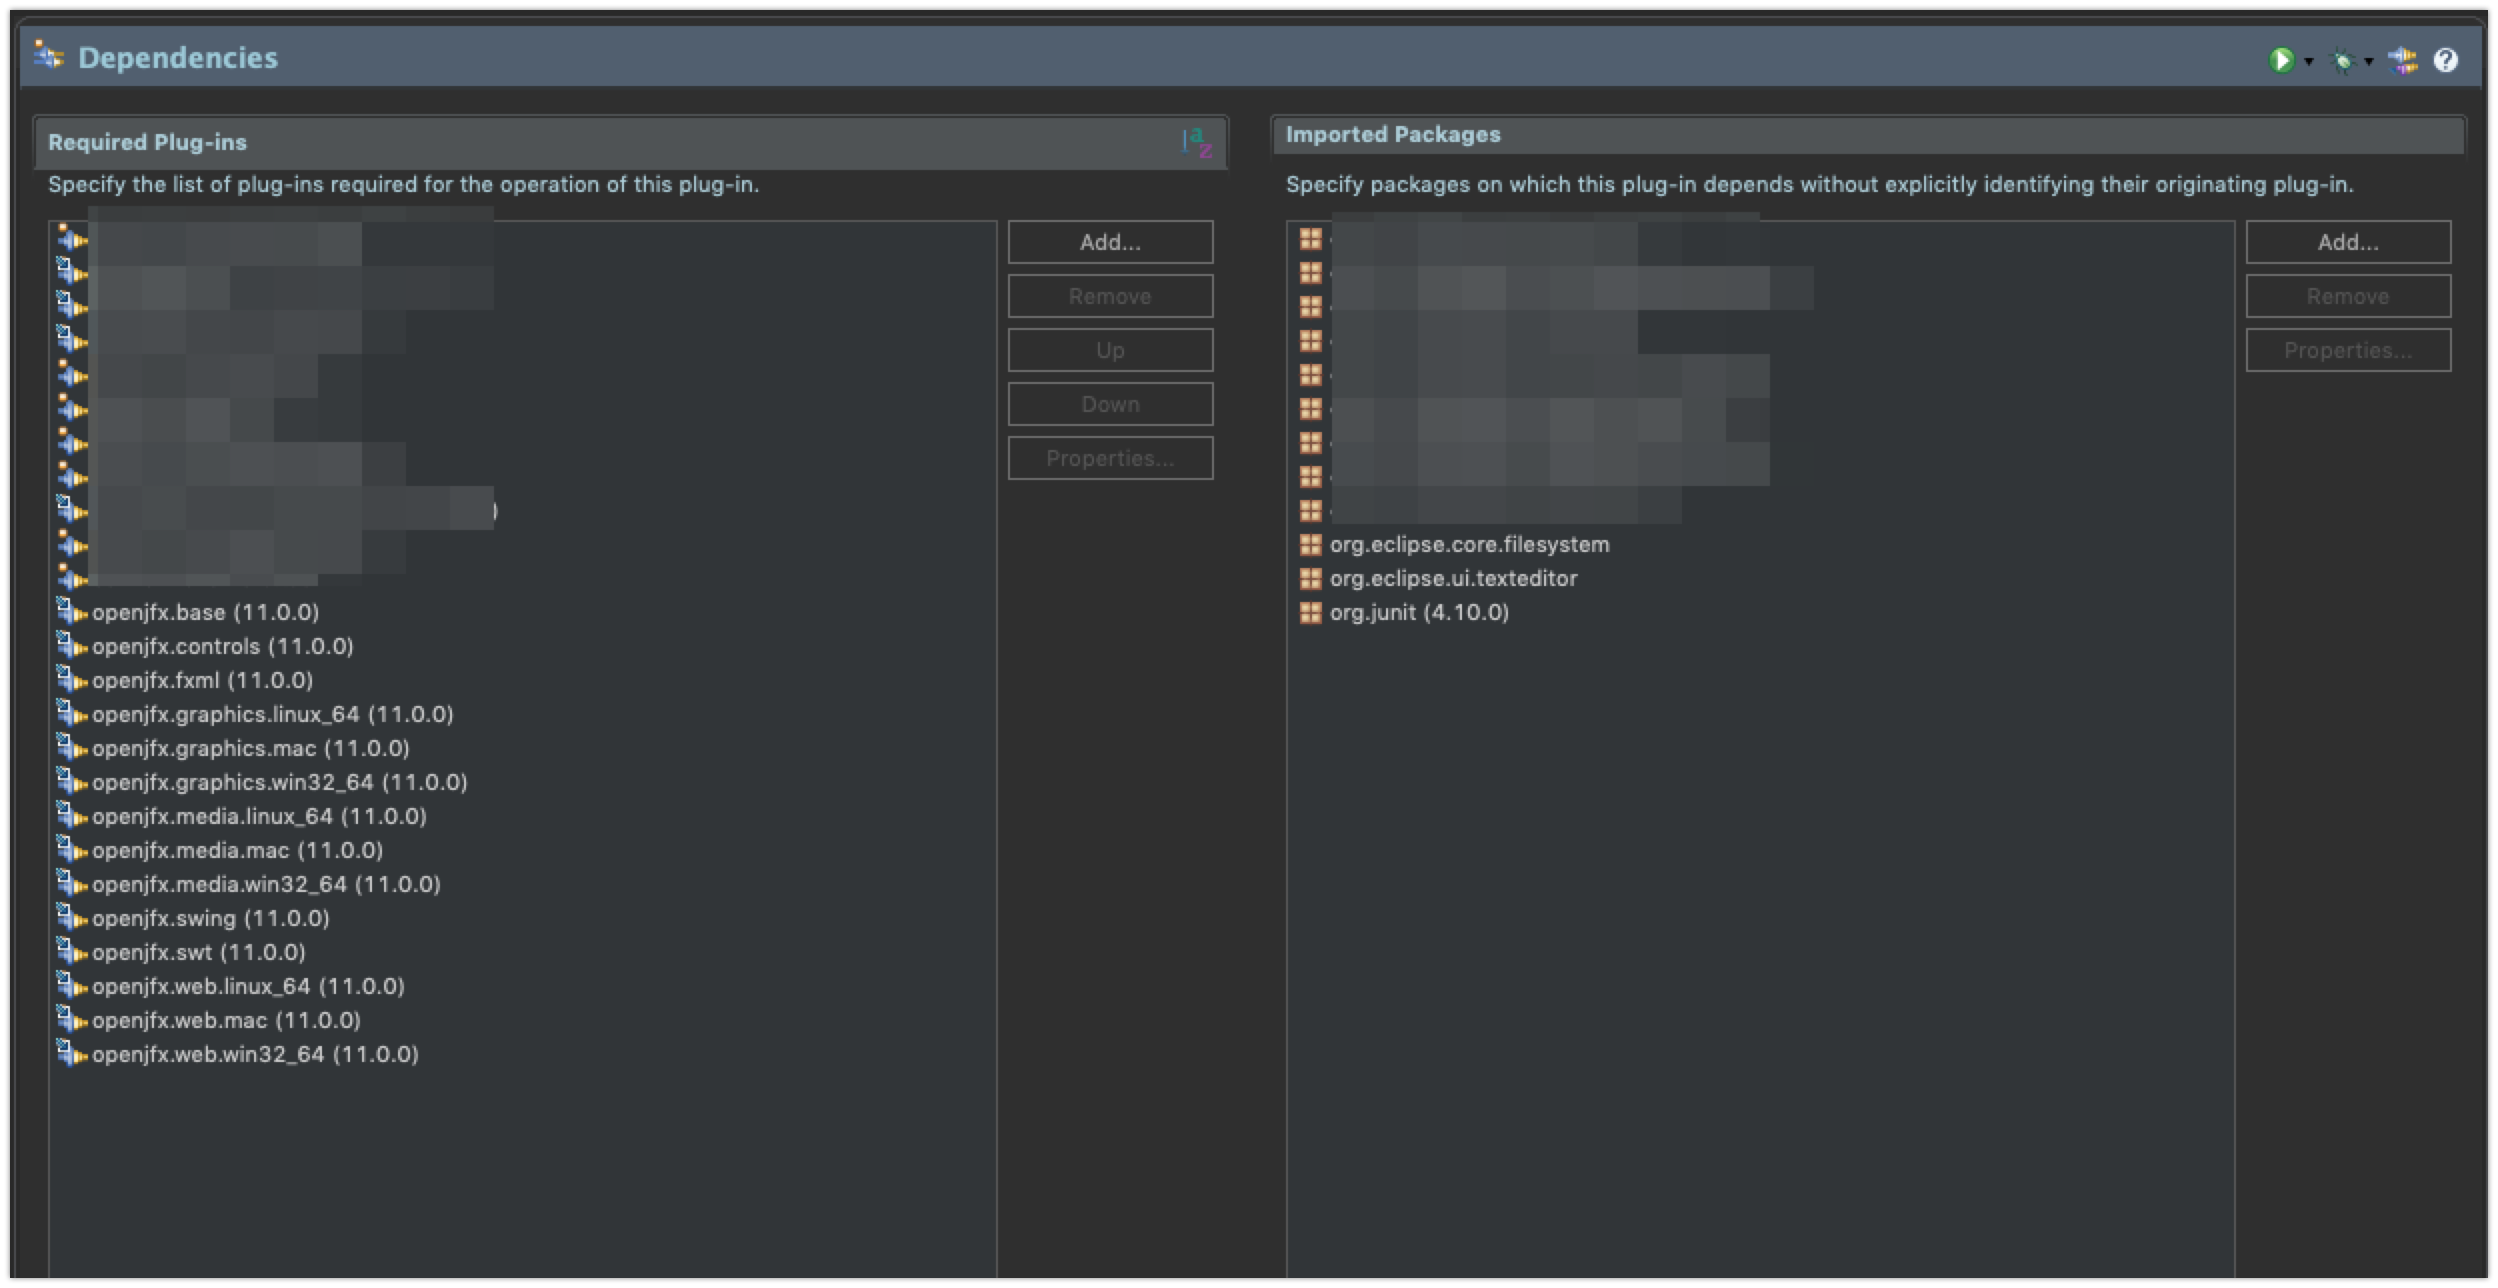Click Add button for Imported Packages
Screen dimensions: 2498x1288
(2348, 242)
